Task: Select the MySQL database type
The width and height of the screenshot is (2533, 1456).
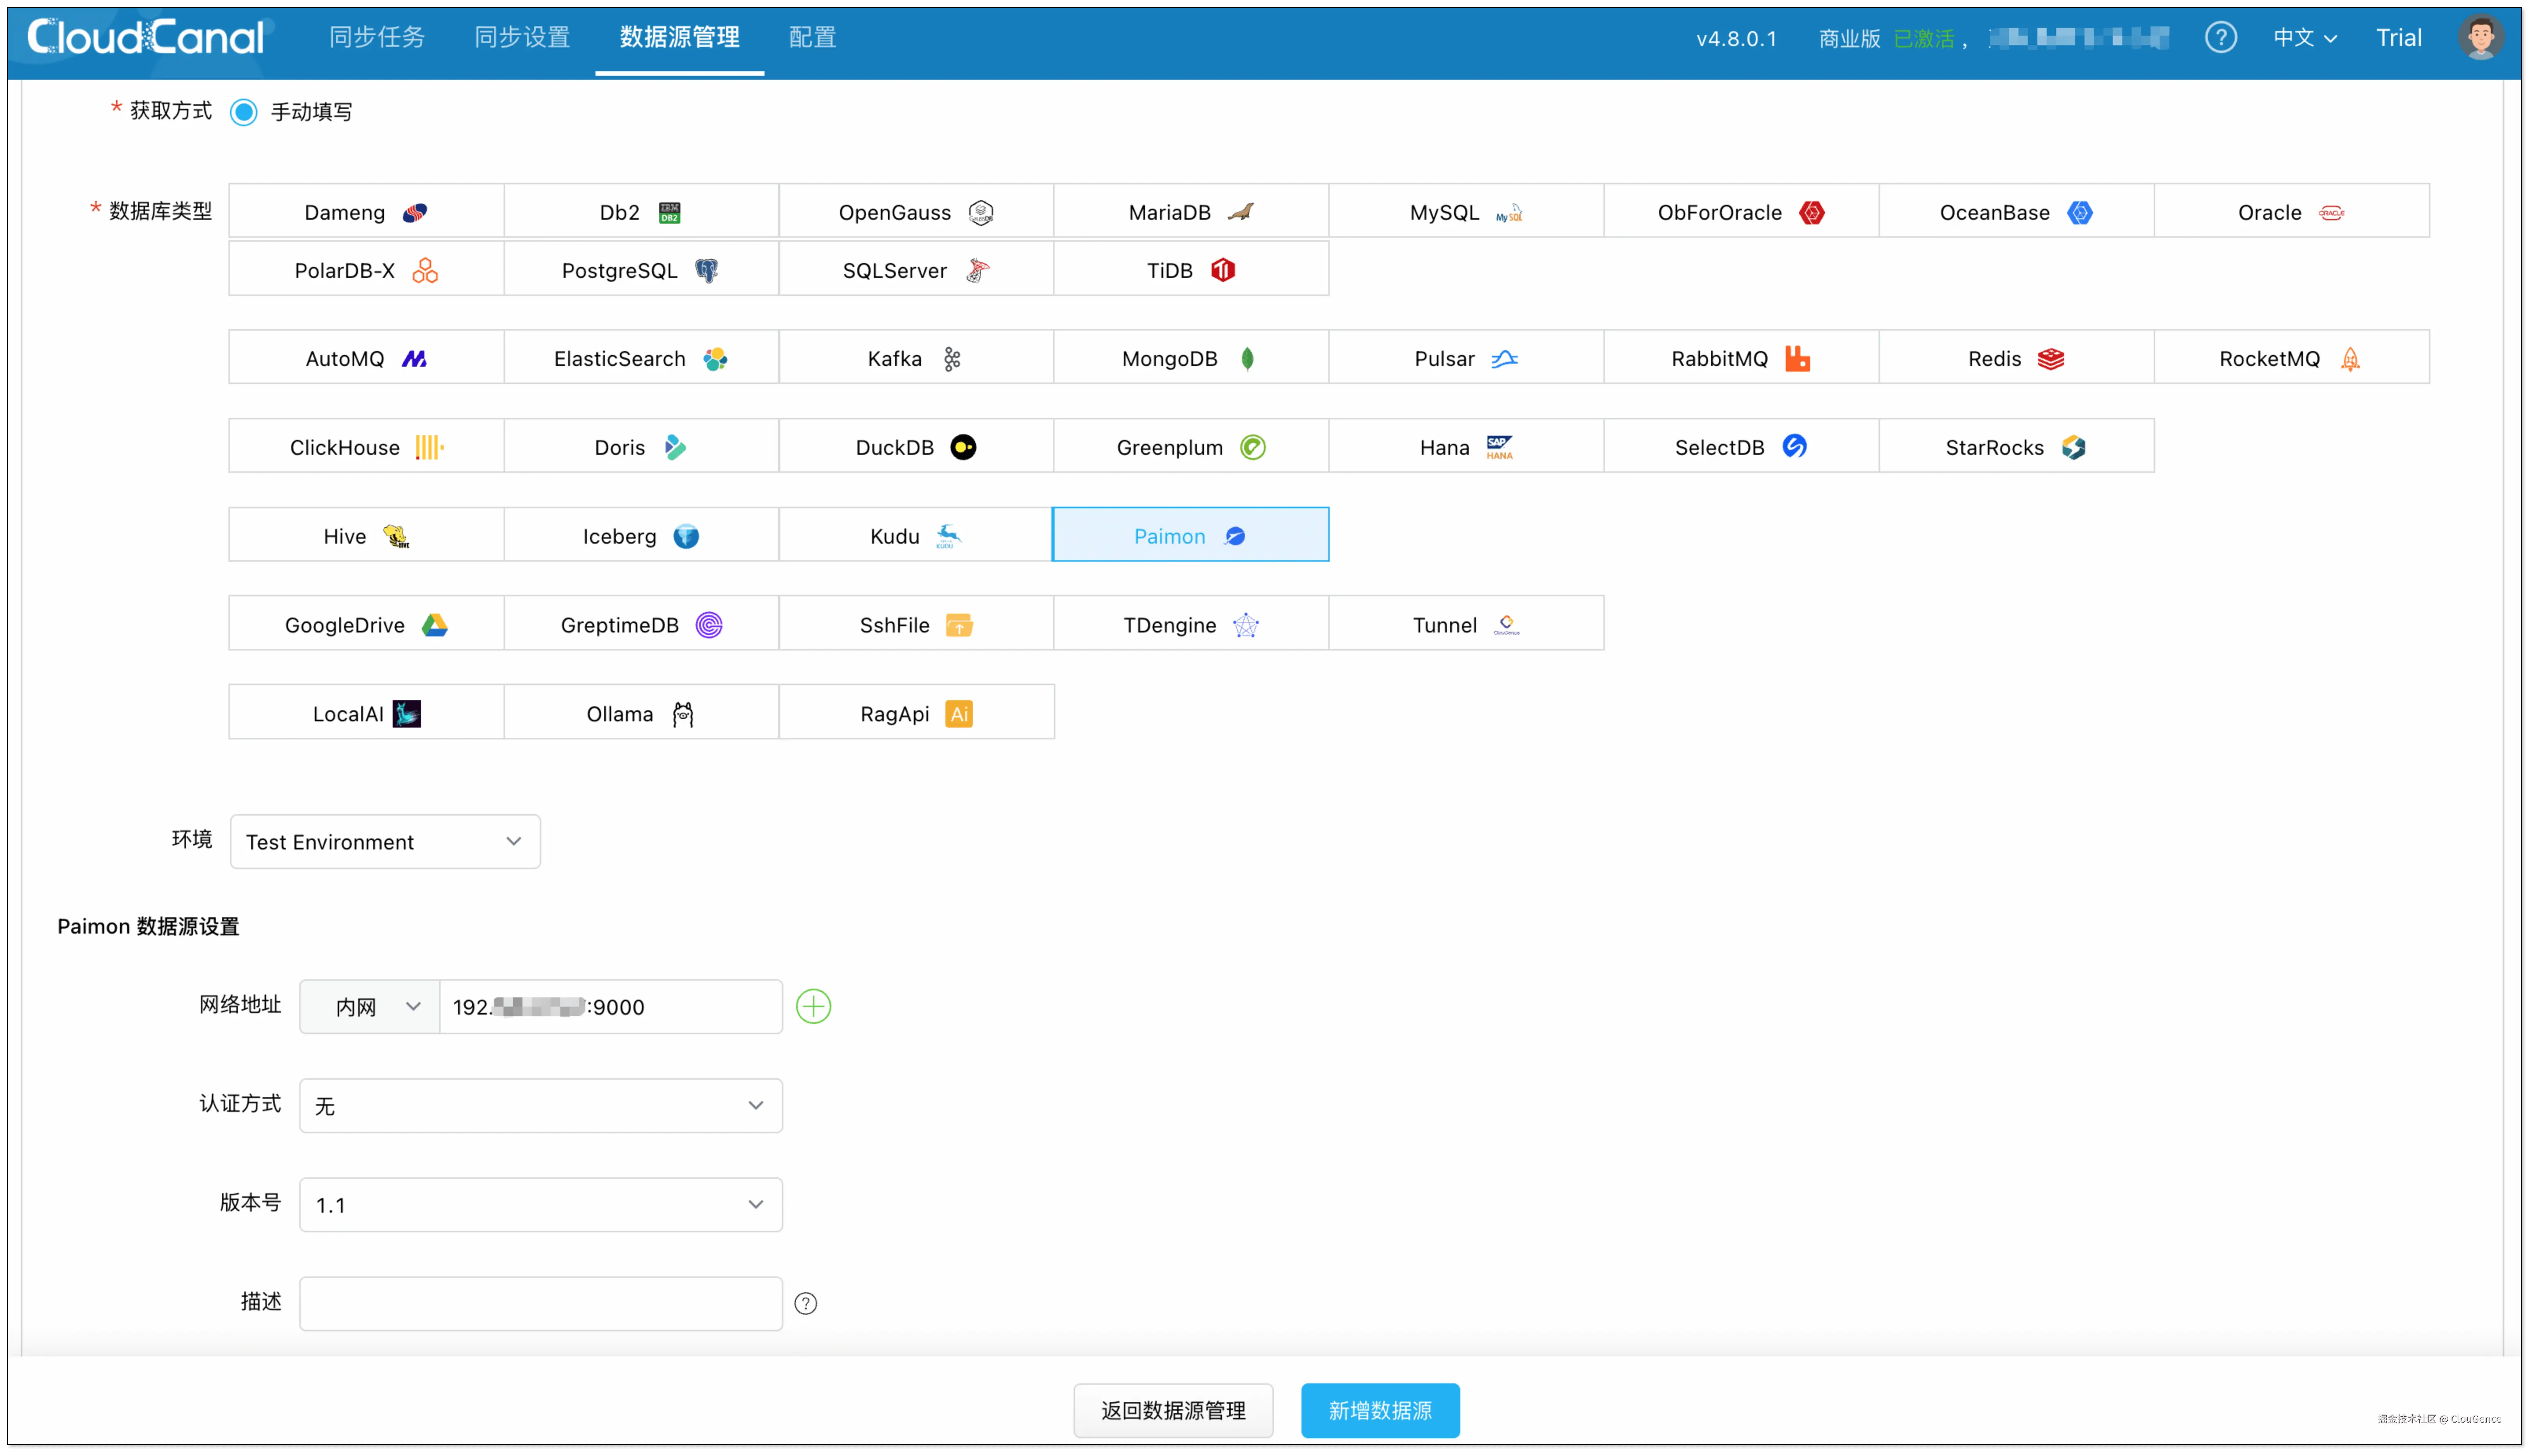Action: (x=1465, y=212)
